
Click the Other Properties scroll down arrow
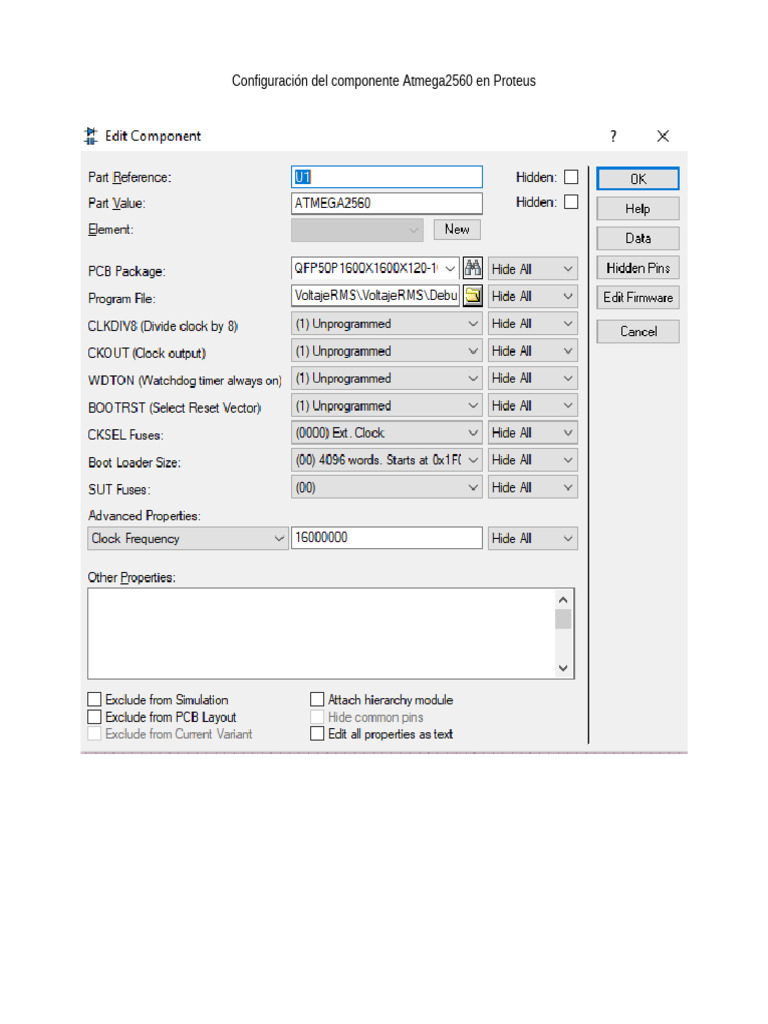(563, 668)
